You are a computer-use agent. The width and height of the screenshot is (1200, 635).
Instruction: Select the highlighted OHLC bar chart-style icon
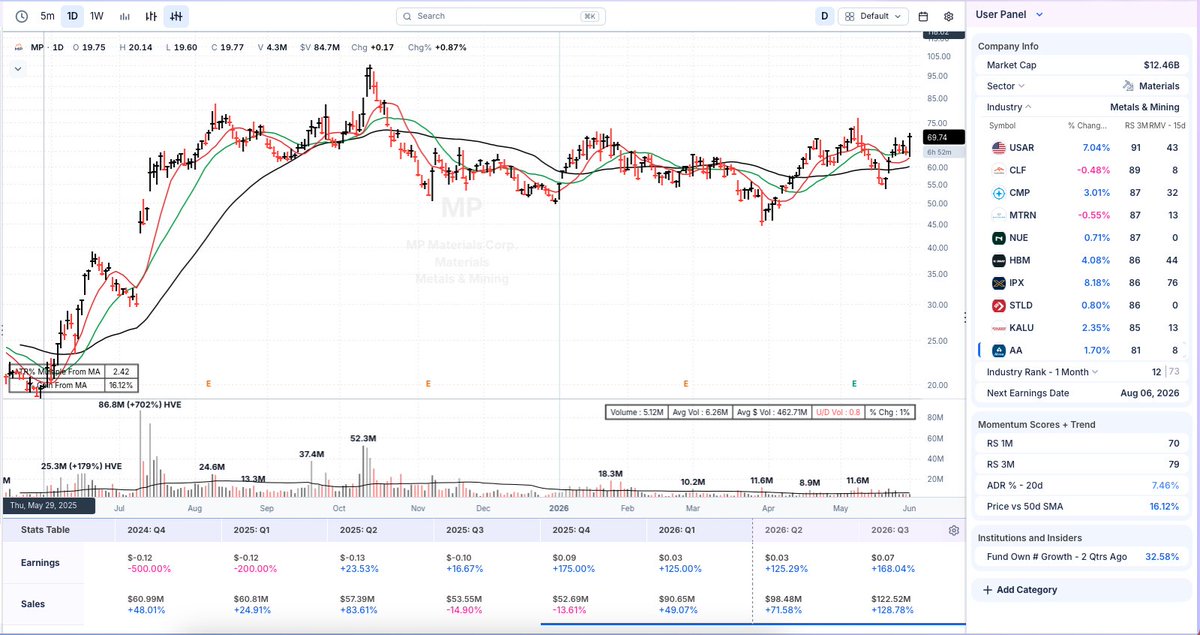pyautogui.click(x=176, y=16)
